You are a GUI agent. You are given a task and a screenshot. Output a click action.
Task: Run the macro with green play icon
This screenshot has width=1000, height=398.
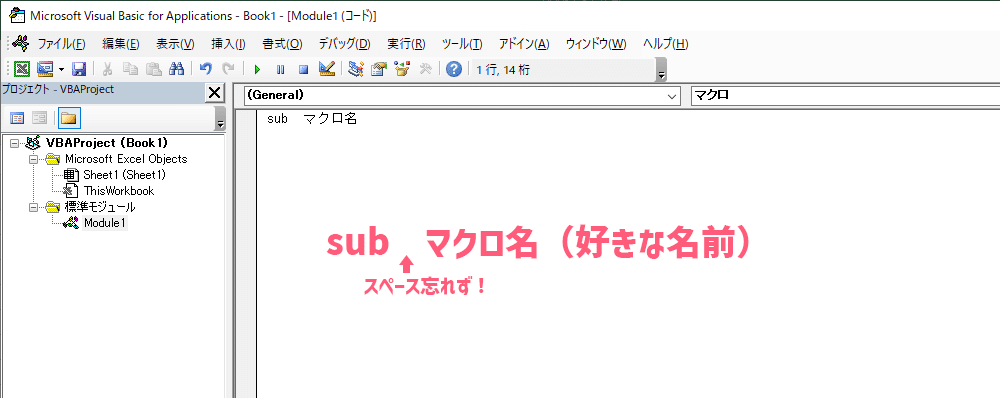[x=257, y=69]
